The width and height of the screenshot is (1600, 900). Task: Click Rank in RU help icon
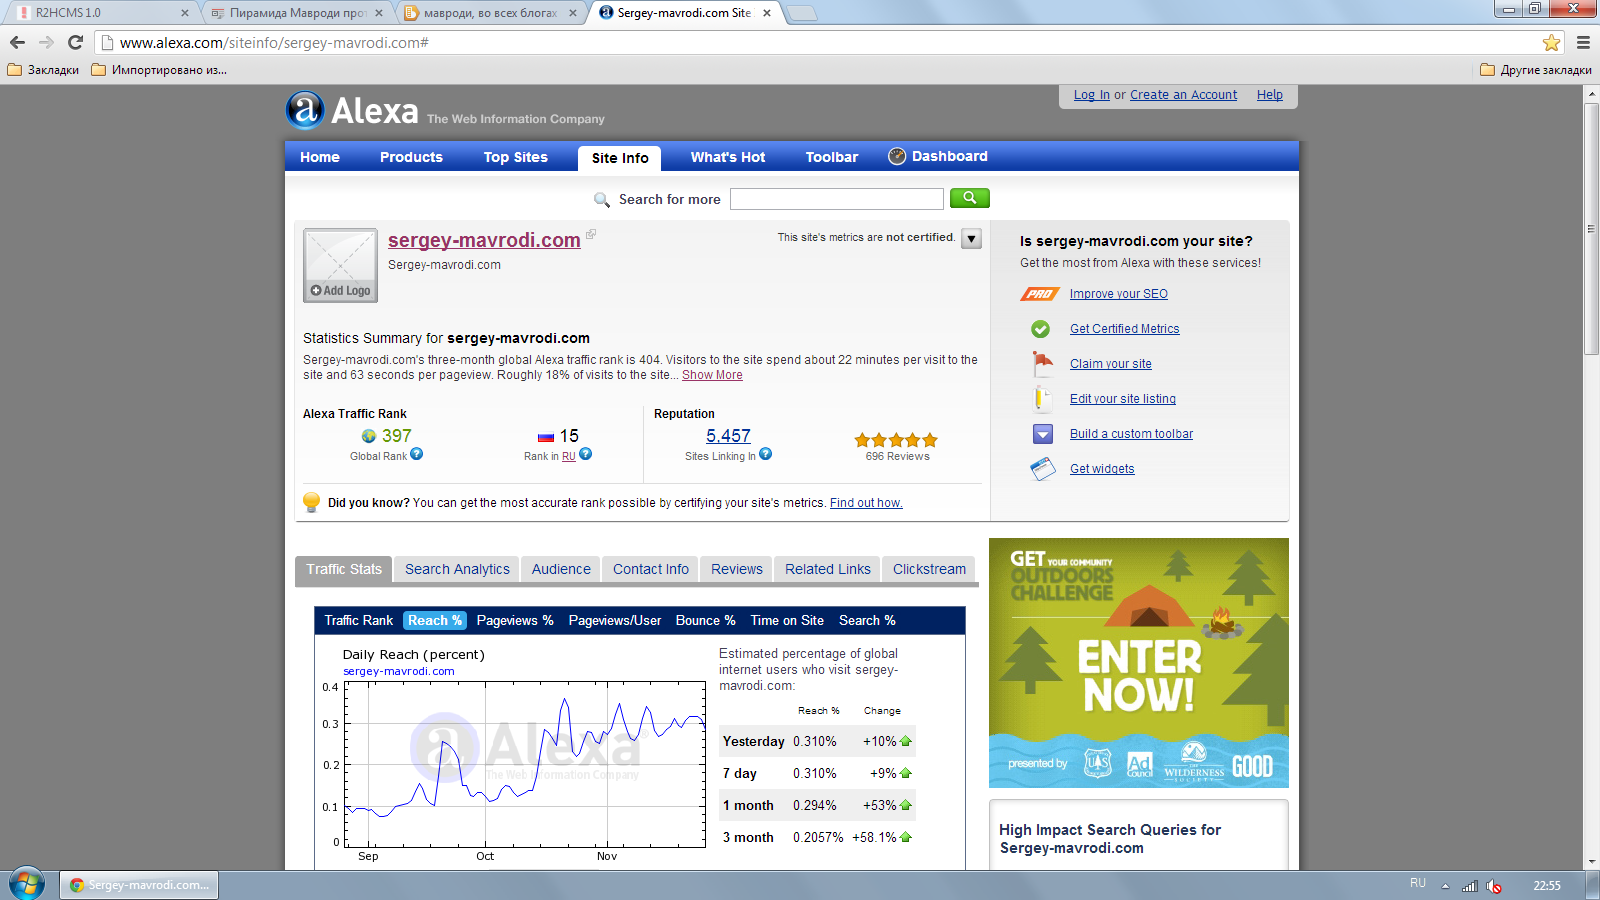pyautogui.click(x=586, y=454)
